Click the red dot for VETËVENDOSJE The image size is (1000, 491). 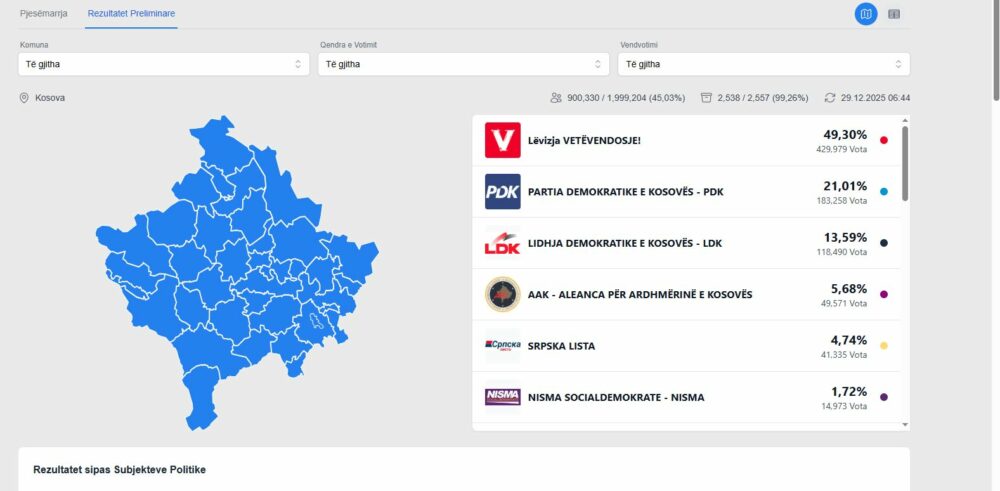pyautogui.click(x=883, y=140)
